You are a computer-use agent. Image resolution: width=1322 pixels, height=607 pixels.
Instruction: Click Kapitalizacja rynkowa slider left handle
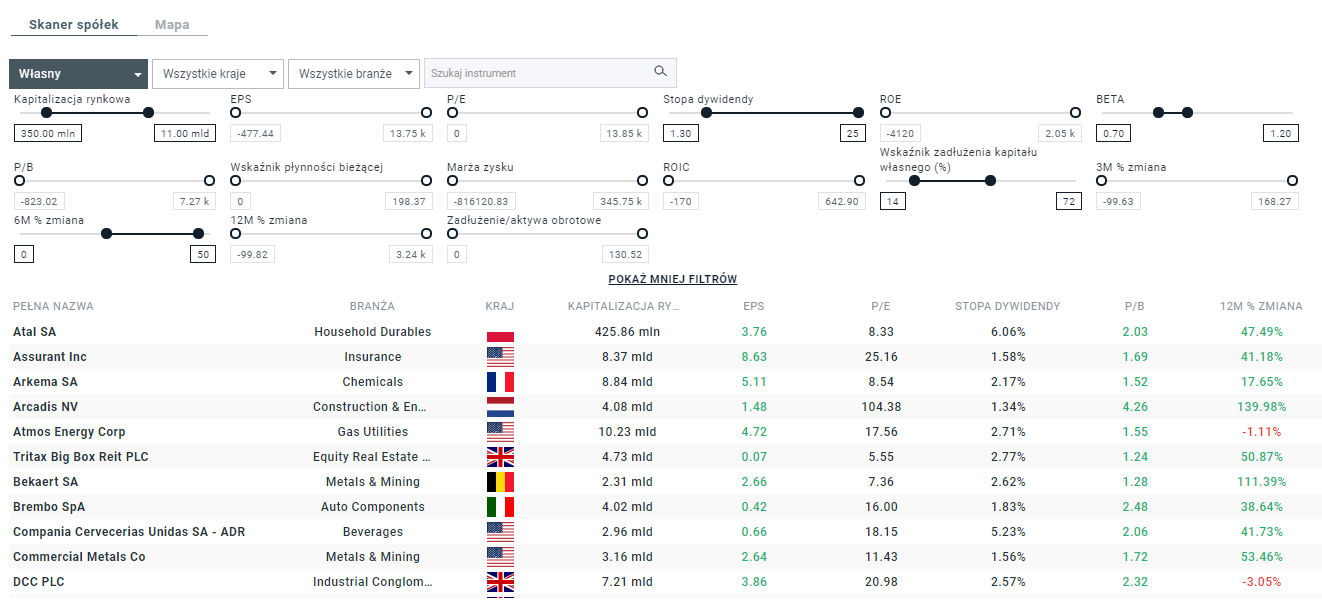click(x=46, y=113)
